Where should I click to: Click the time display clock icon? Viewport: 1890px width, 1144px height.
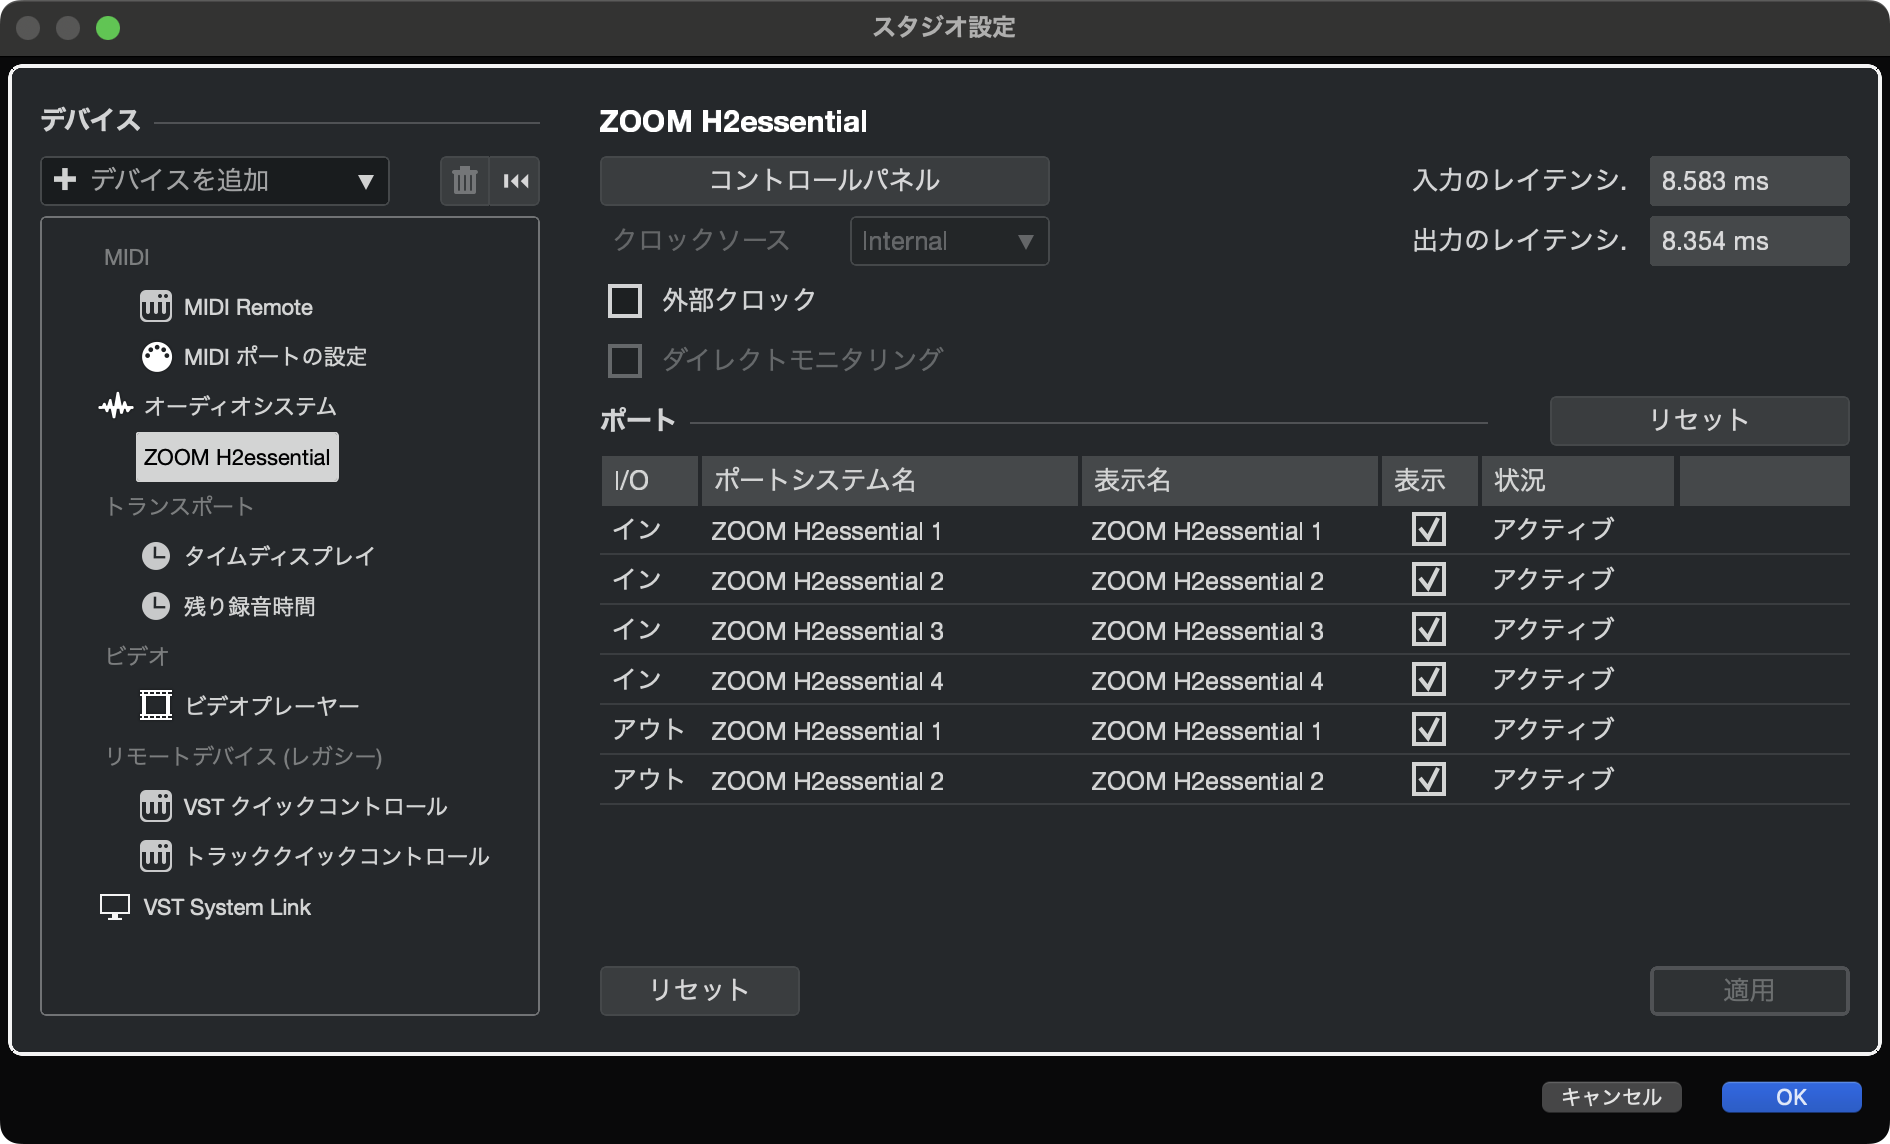pos(156,556)
